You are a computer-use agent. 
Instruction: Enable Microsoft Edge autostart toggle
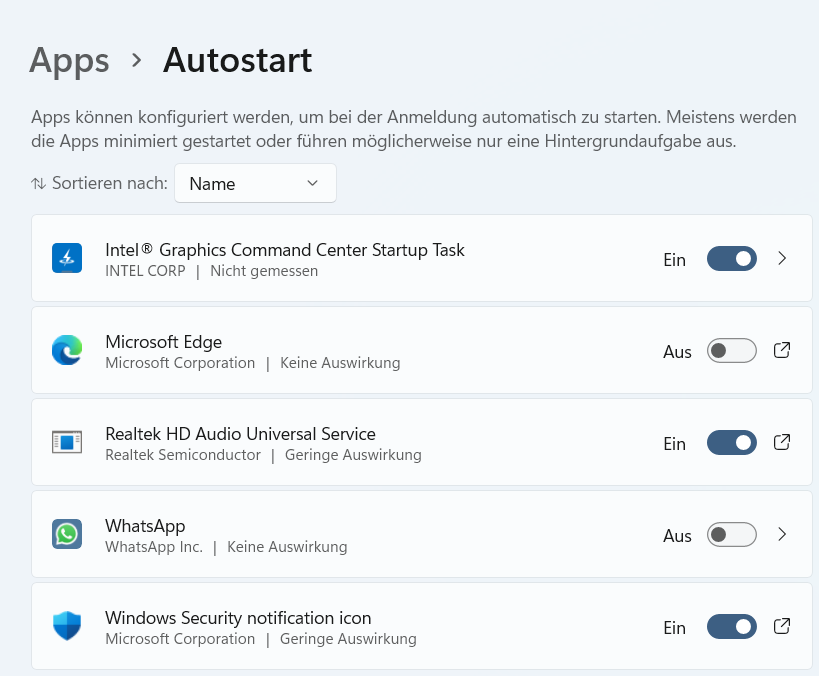pos(731,351)
